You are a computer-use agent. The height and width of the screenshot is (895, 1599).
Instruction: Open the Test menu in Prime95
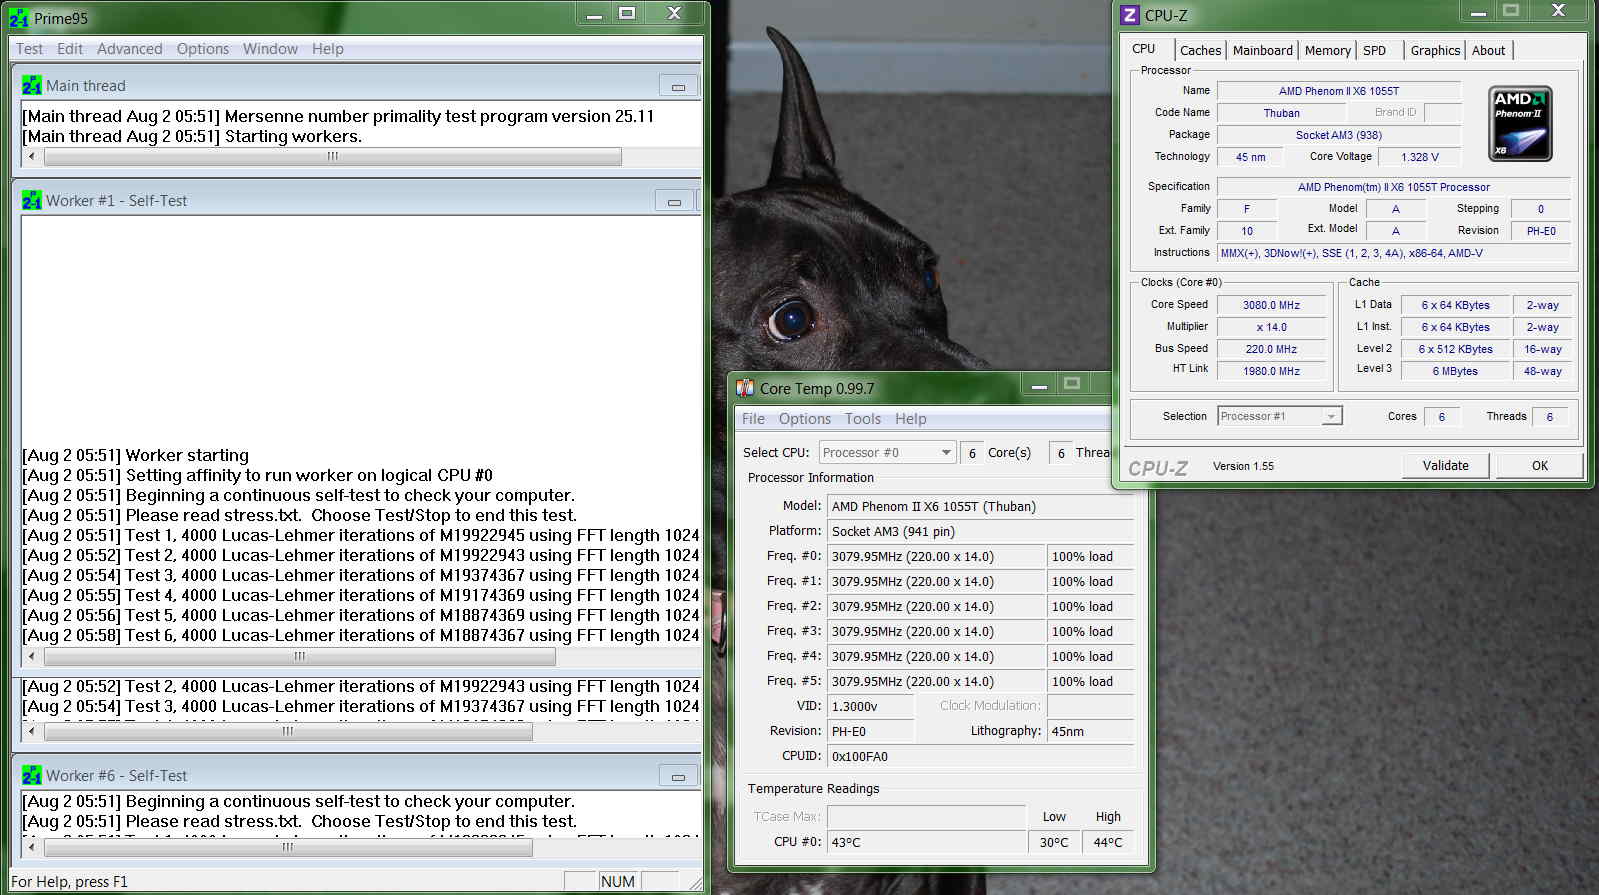coord(29,49)
